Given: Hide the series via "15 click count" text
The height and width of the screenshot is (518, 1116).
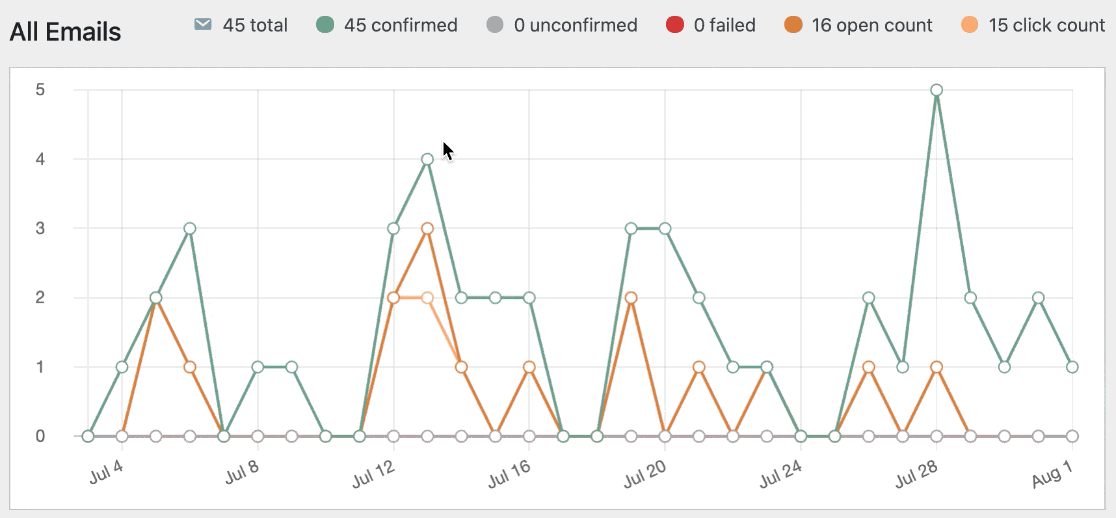Looking at the screenshot, I should [1047, 25].
